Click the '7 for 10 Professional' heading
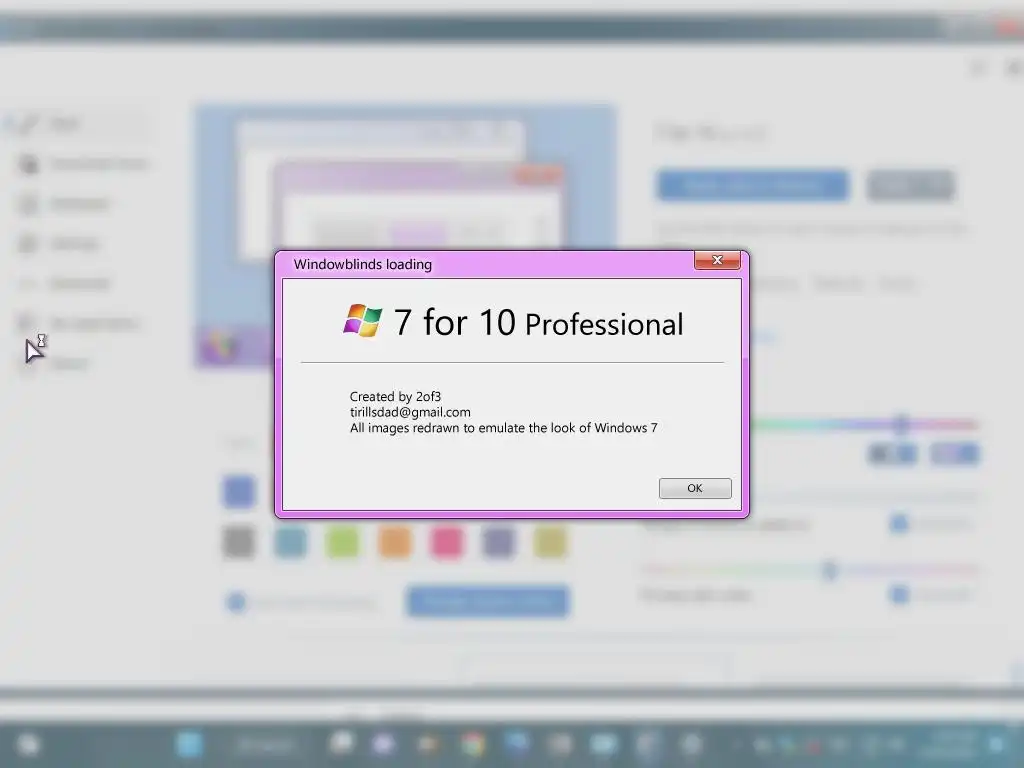This screenshot has height=768, width=1024. (x=539, y=323)
